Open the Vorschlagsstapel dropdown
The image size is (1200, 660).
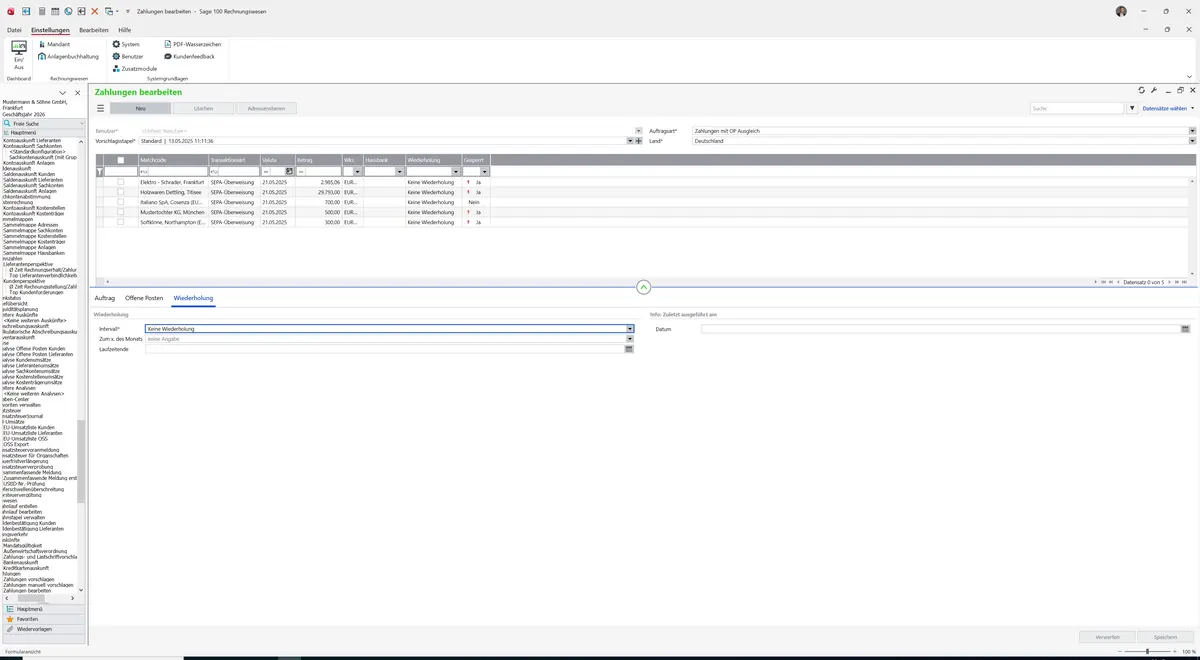[630, 141]
